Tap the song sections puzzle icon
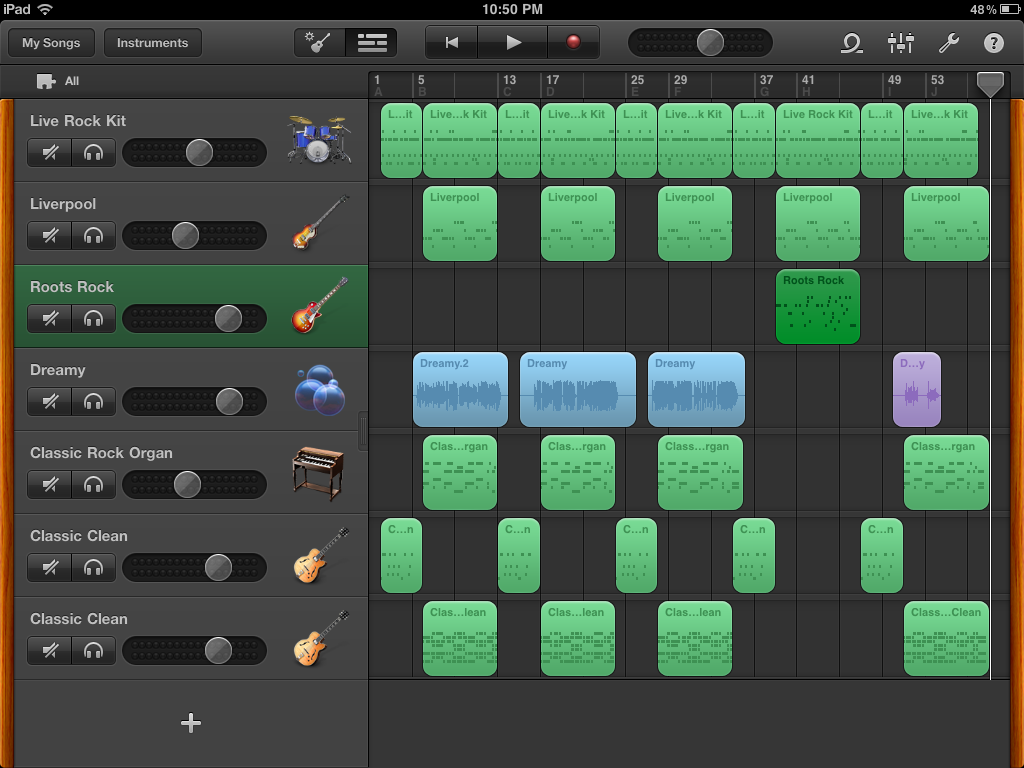The height and width of the screenshot is (768, 1024). point(45,81)
